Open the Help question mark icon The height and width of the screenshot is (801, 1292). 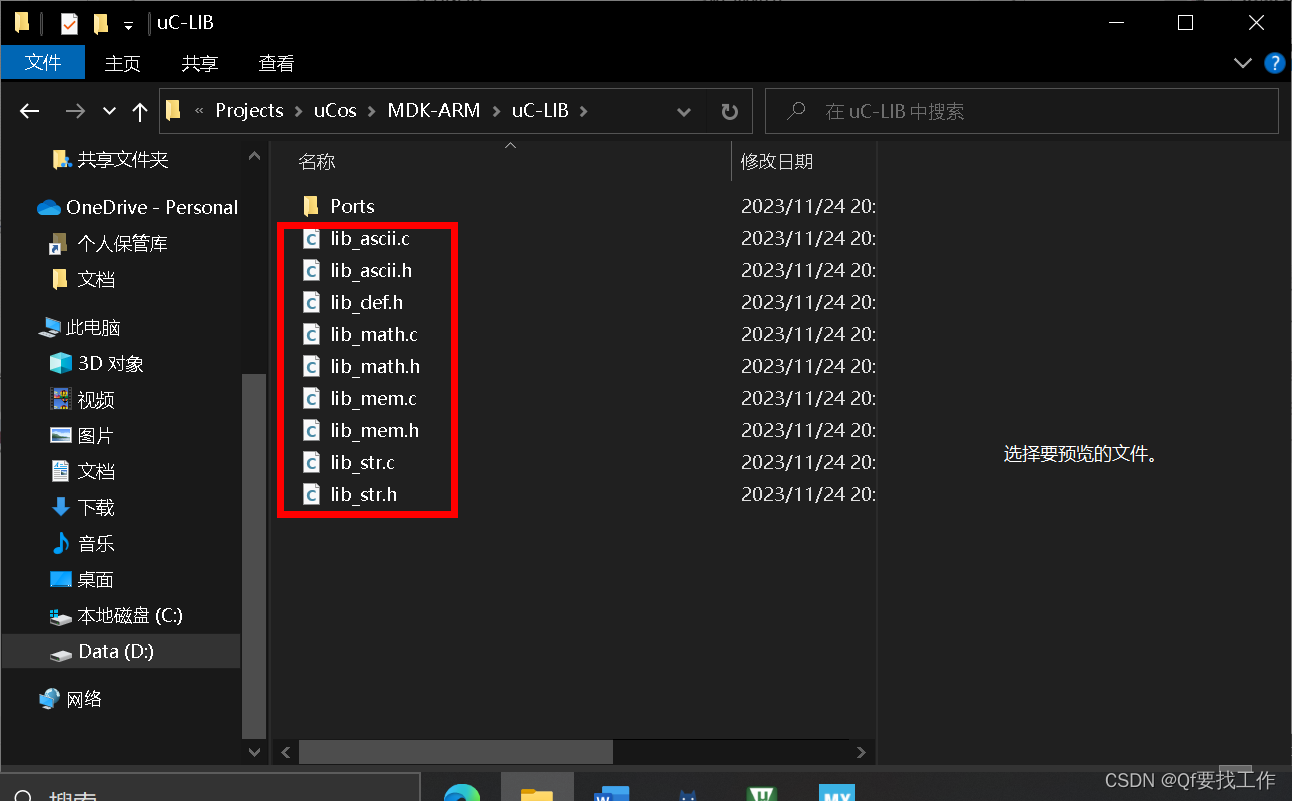click(x=1274, y=63)
